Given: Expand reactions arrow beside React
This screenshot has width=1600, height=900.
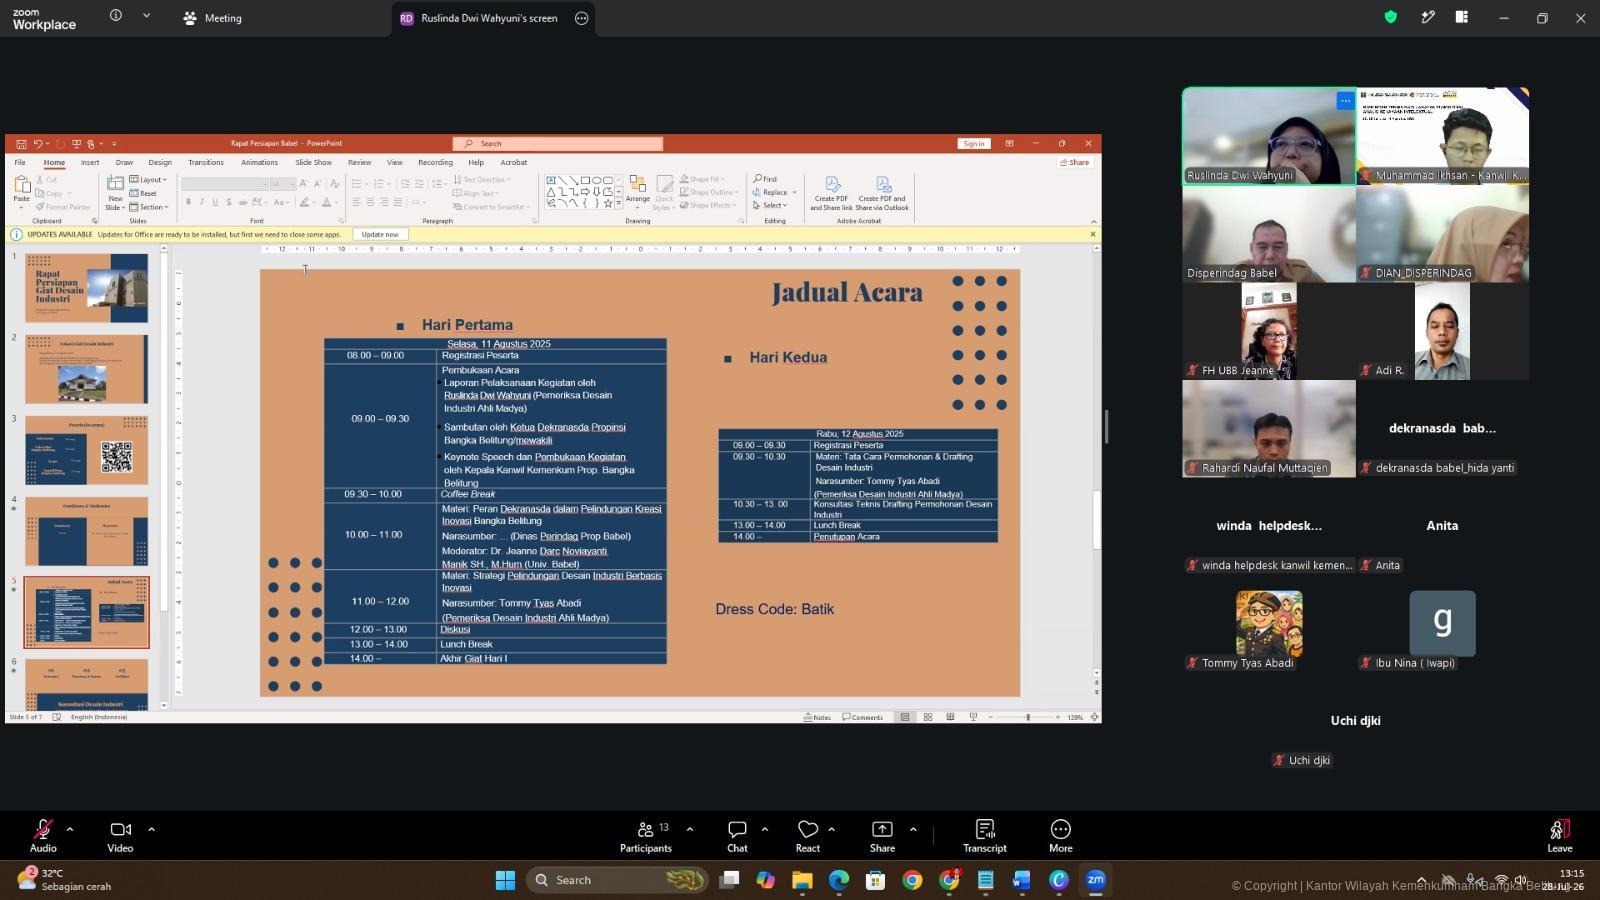Looking at the screenshot, I should 832,829.
